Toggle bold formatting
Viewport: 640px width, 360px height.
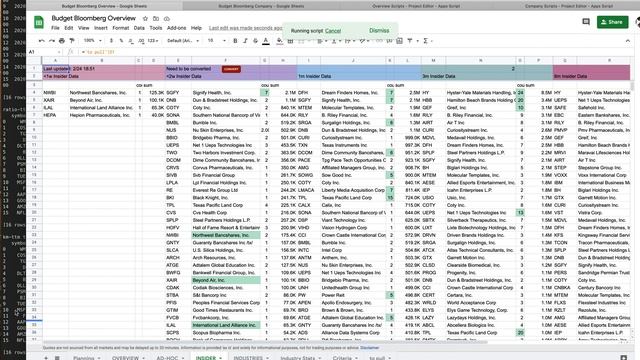(x=235, y=41)
